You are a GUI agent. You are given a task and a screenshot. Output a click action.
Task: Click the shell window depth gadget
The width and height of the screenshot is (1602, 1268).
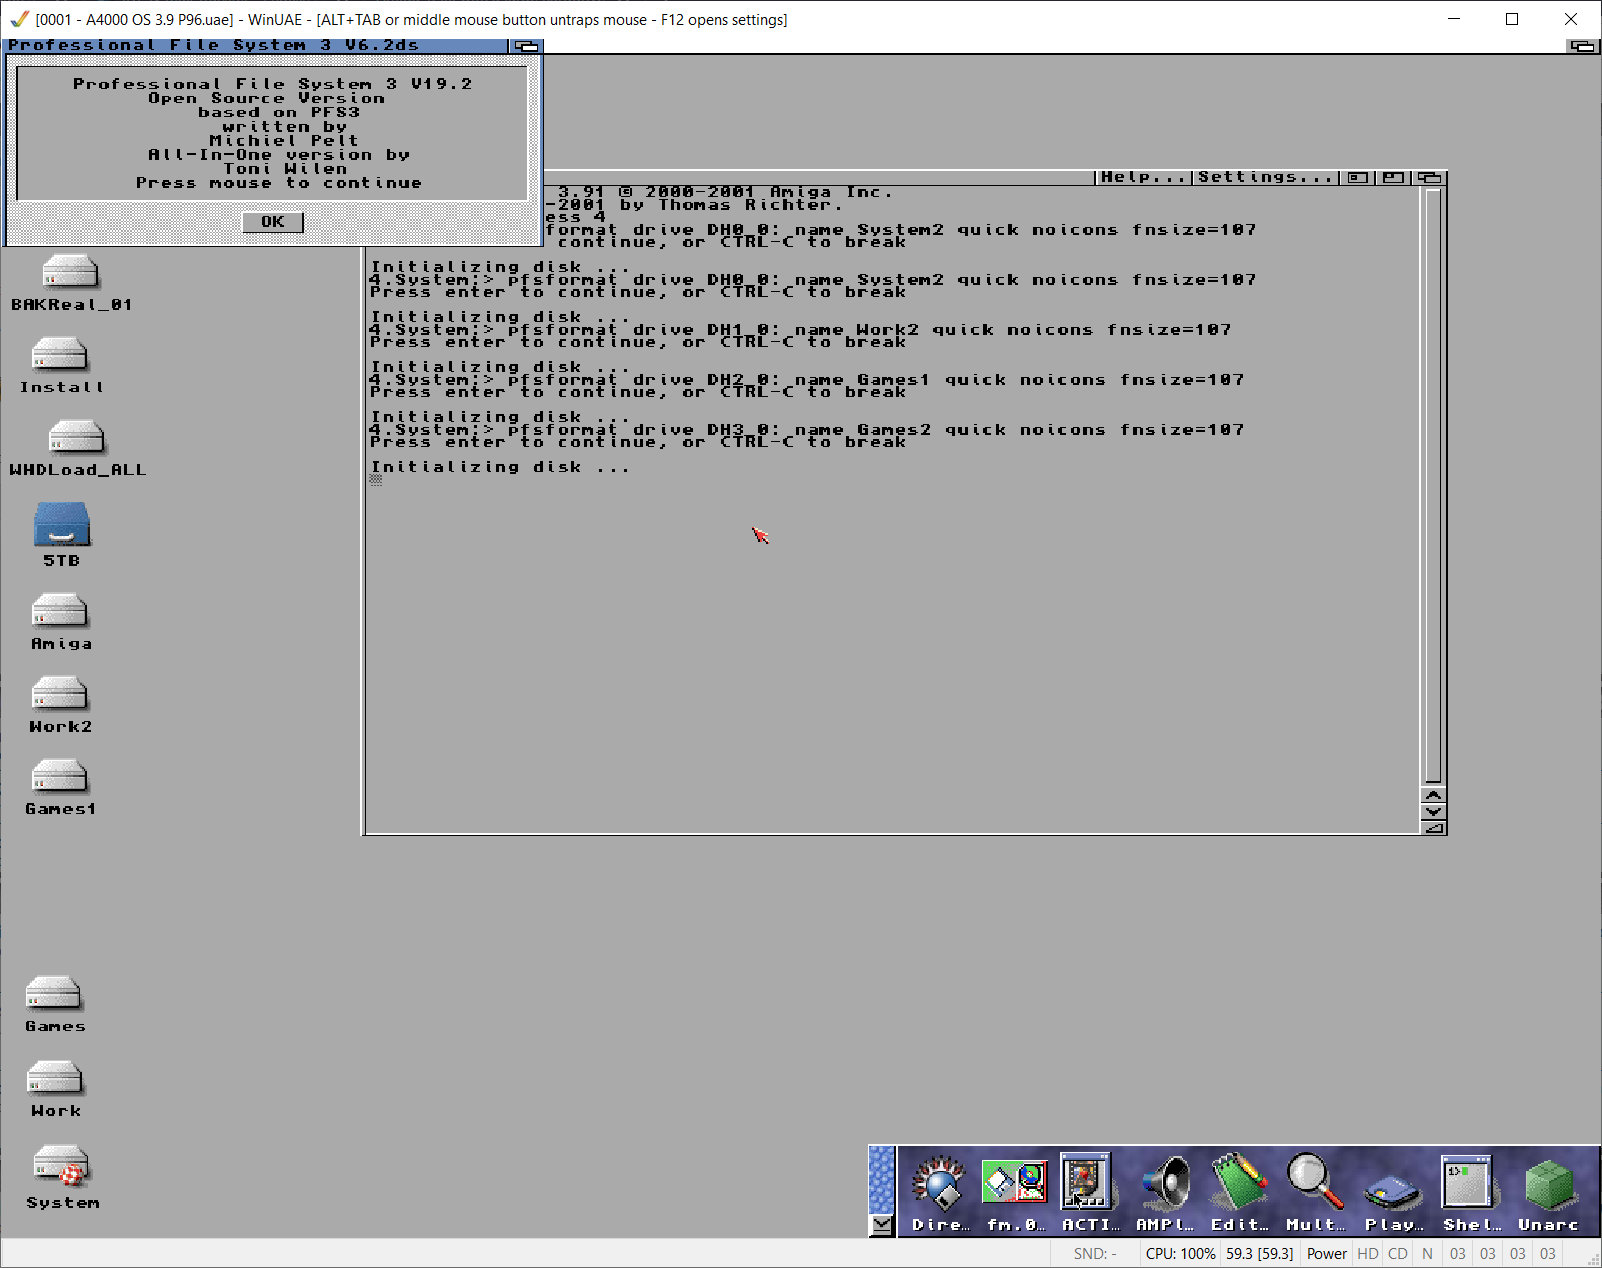point(1430,177)
